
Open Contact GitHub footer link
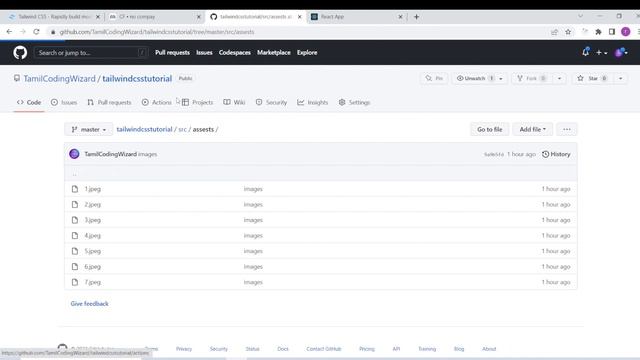(x=324, y=349)
